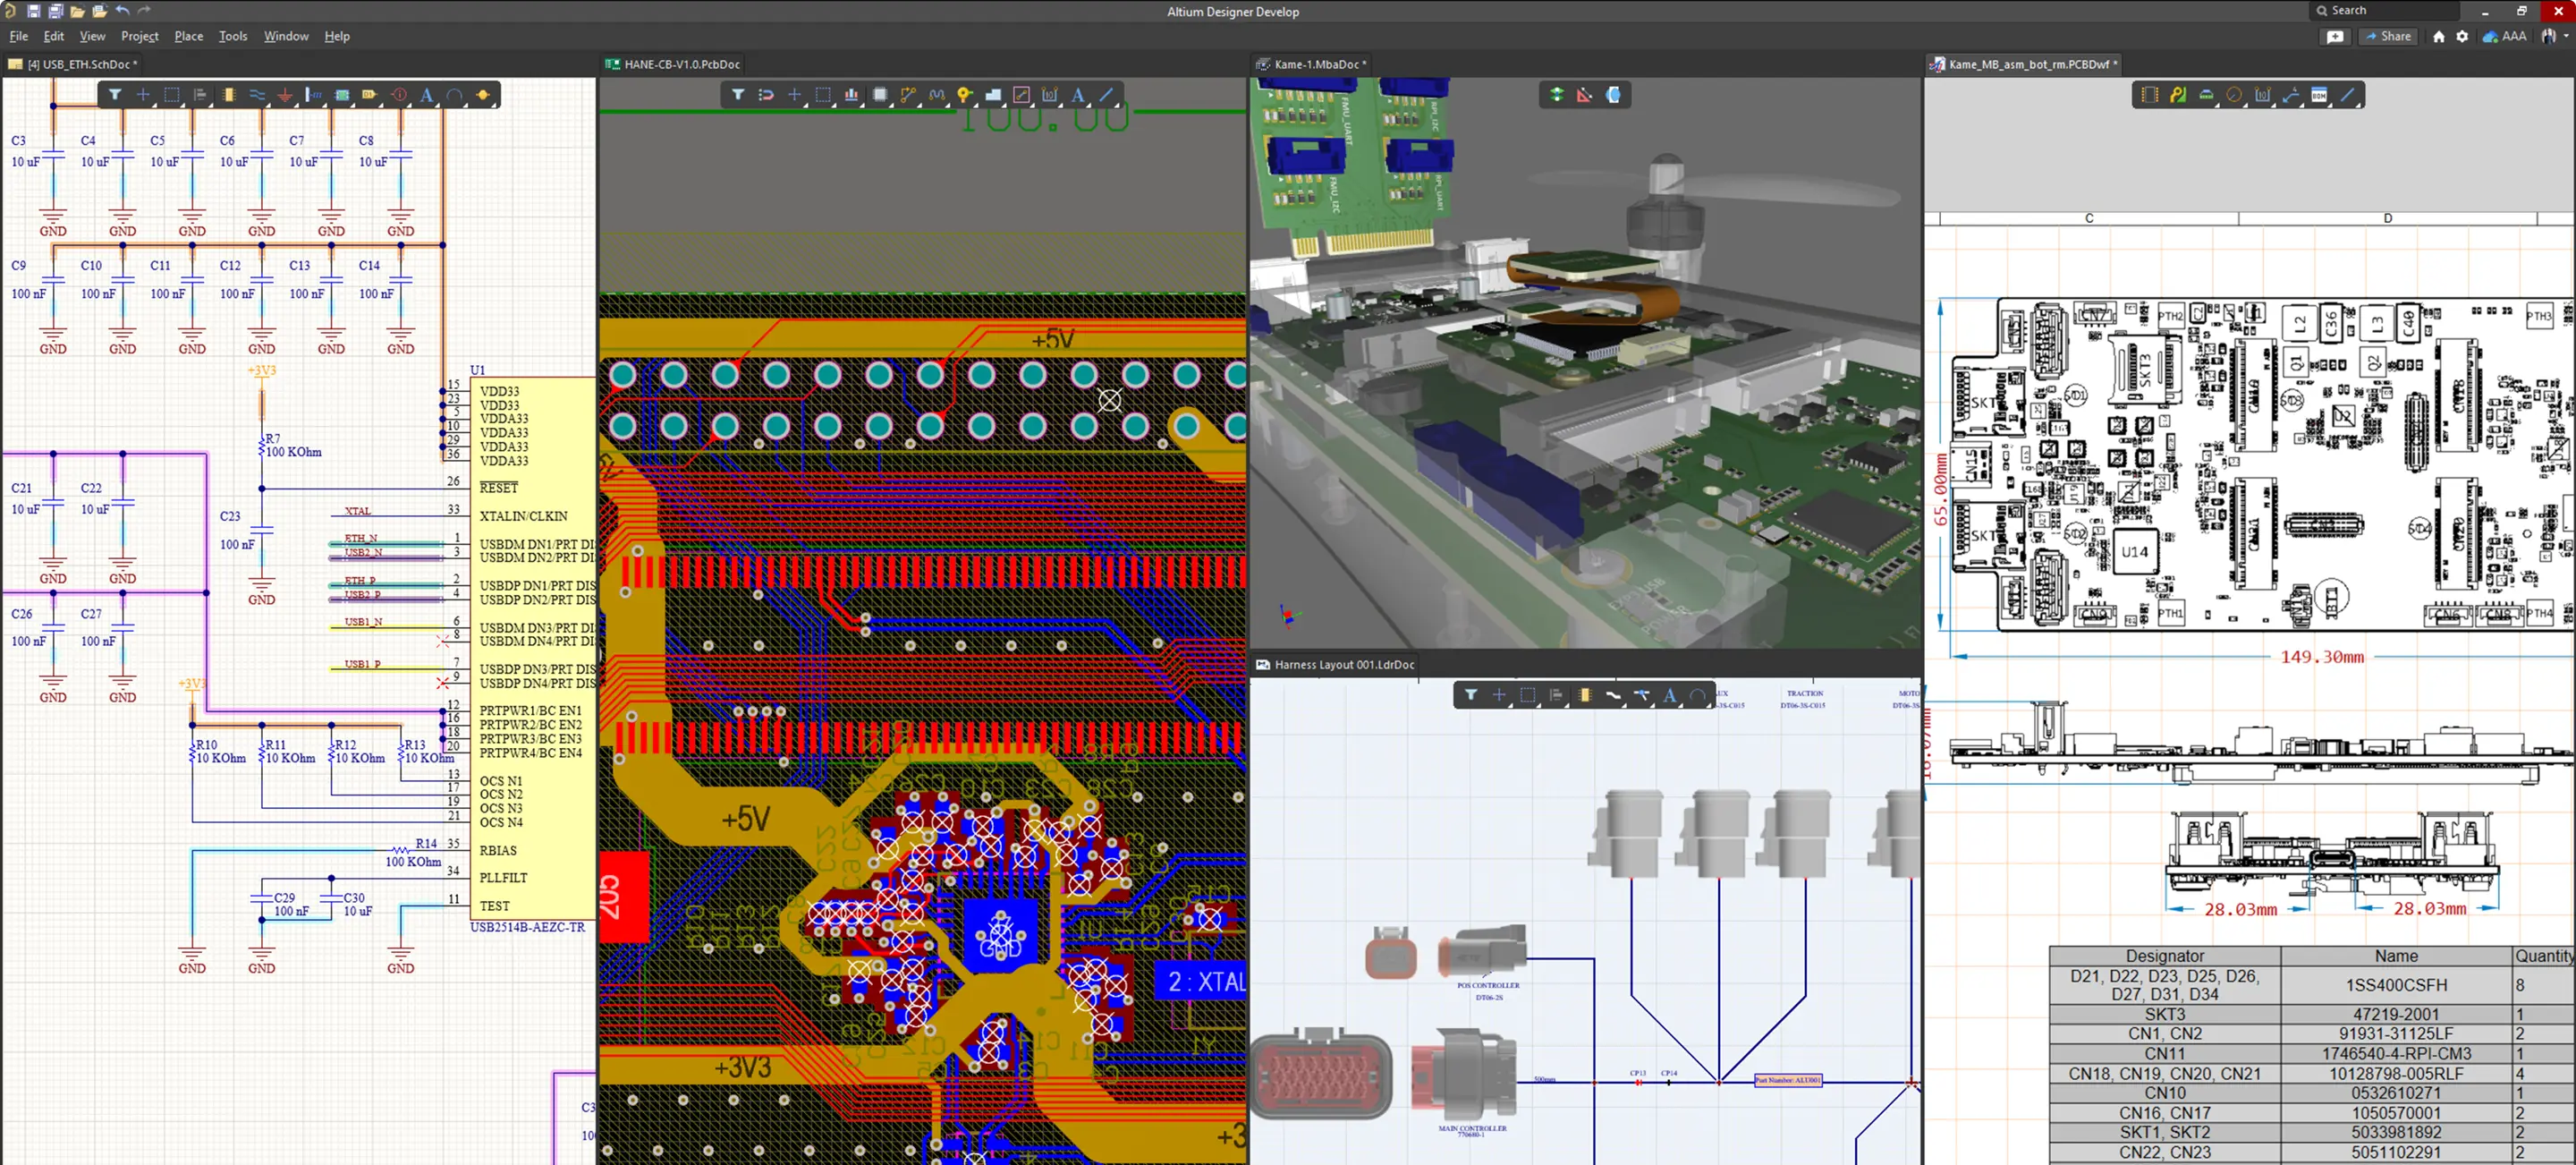2576x1165 pixels.
Task: Click inside the Search field
Action: pos(2390,10)
